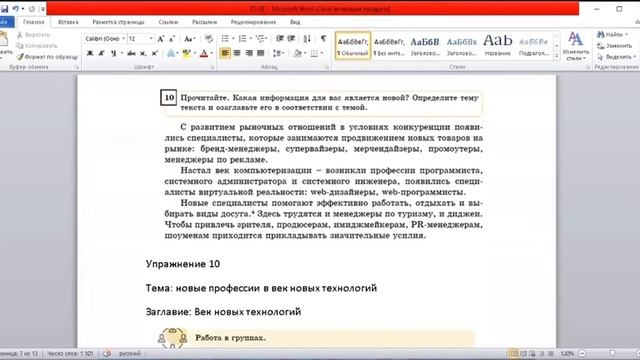Increase font size with grow icon
Image resolution: width=640 pixels, height=360 pixels.
[161, 39]
